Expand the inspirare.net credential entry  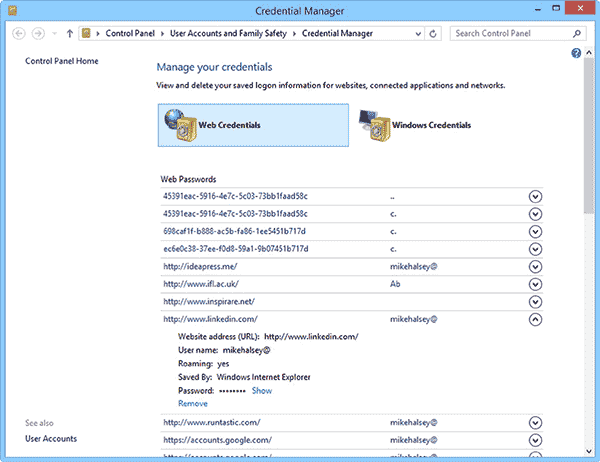click(x=535, y=302)
